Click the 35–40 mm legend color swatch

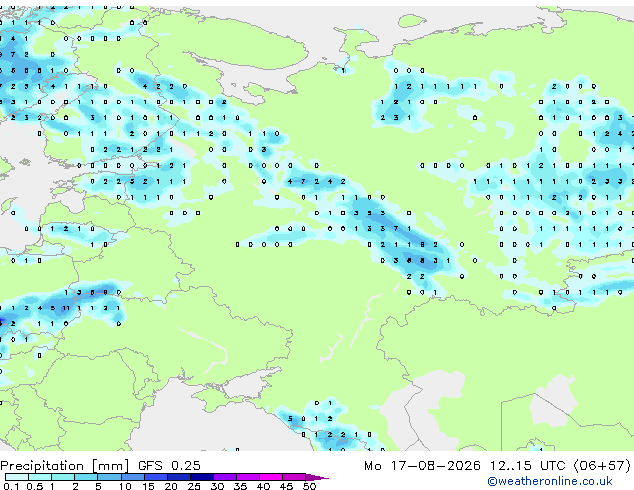(248, 477)
